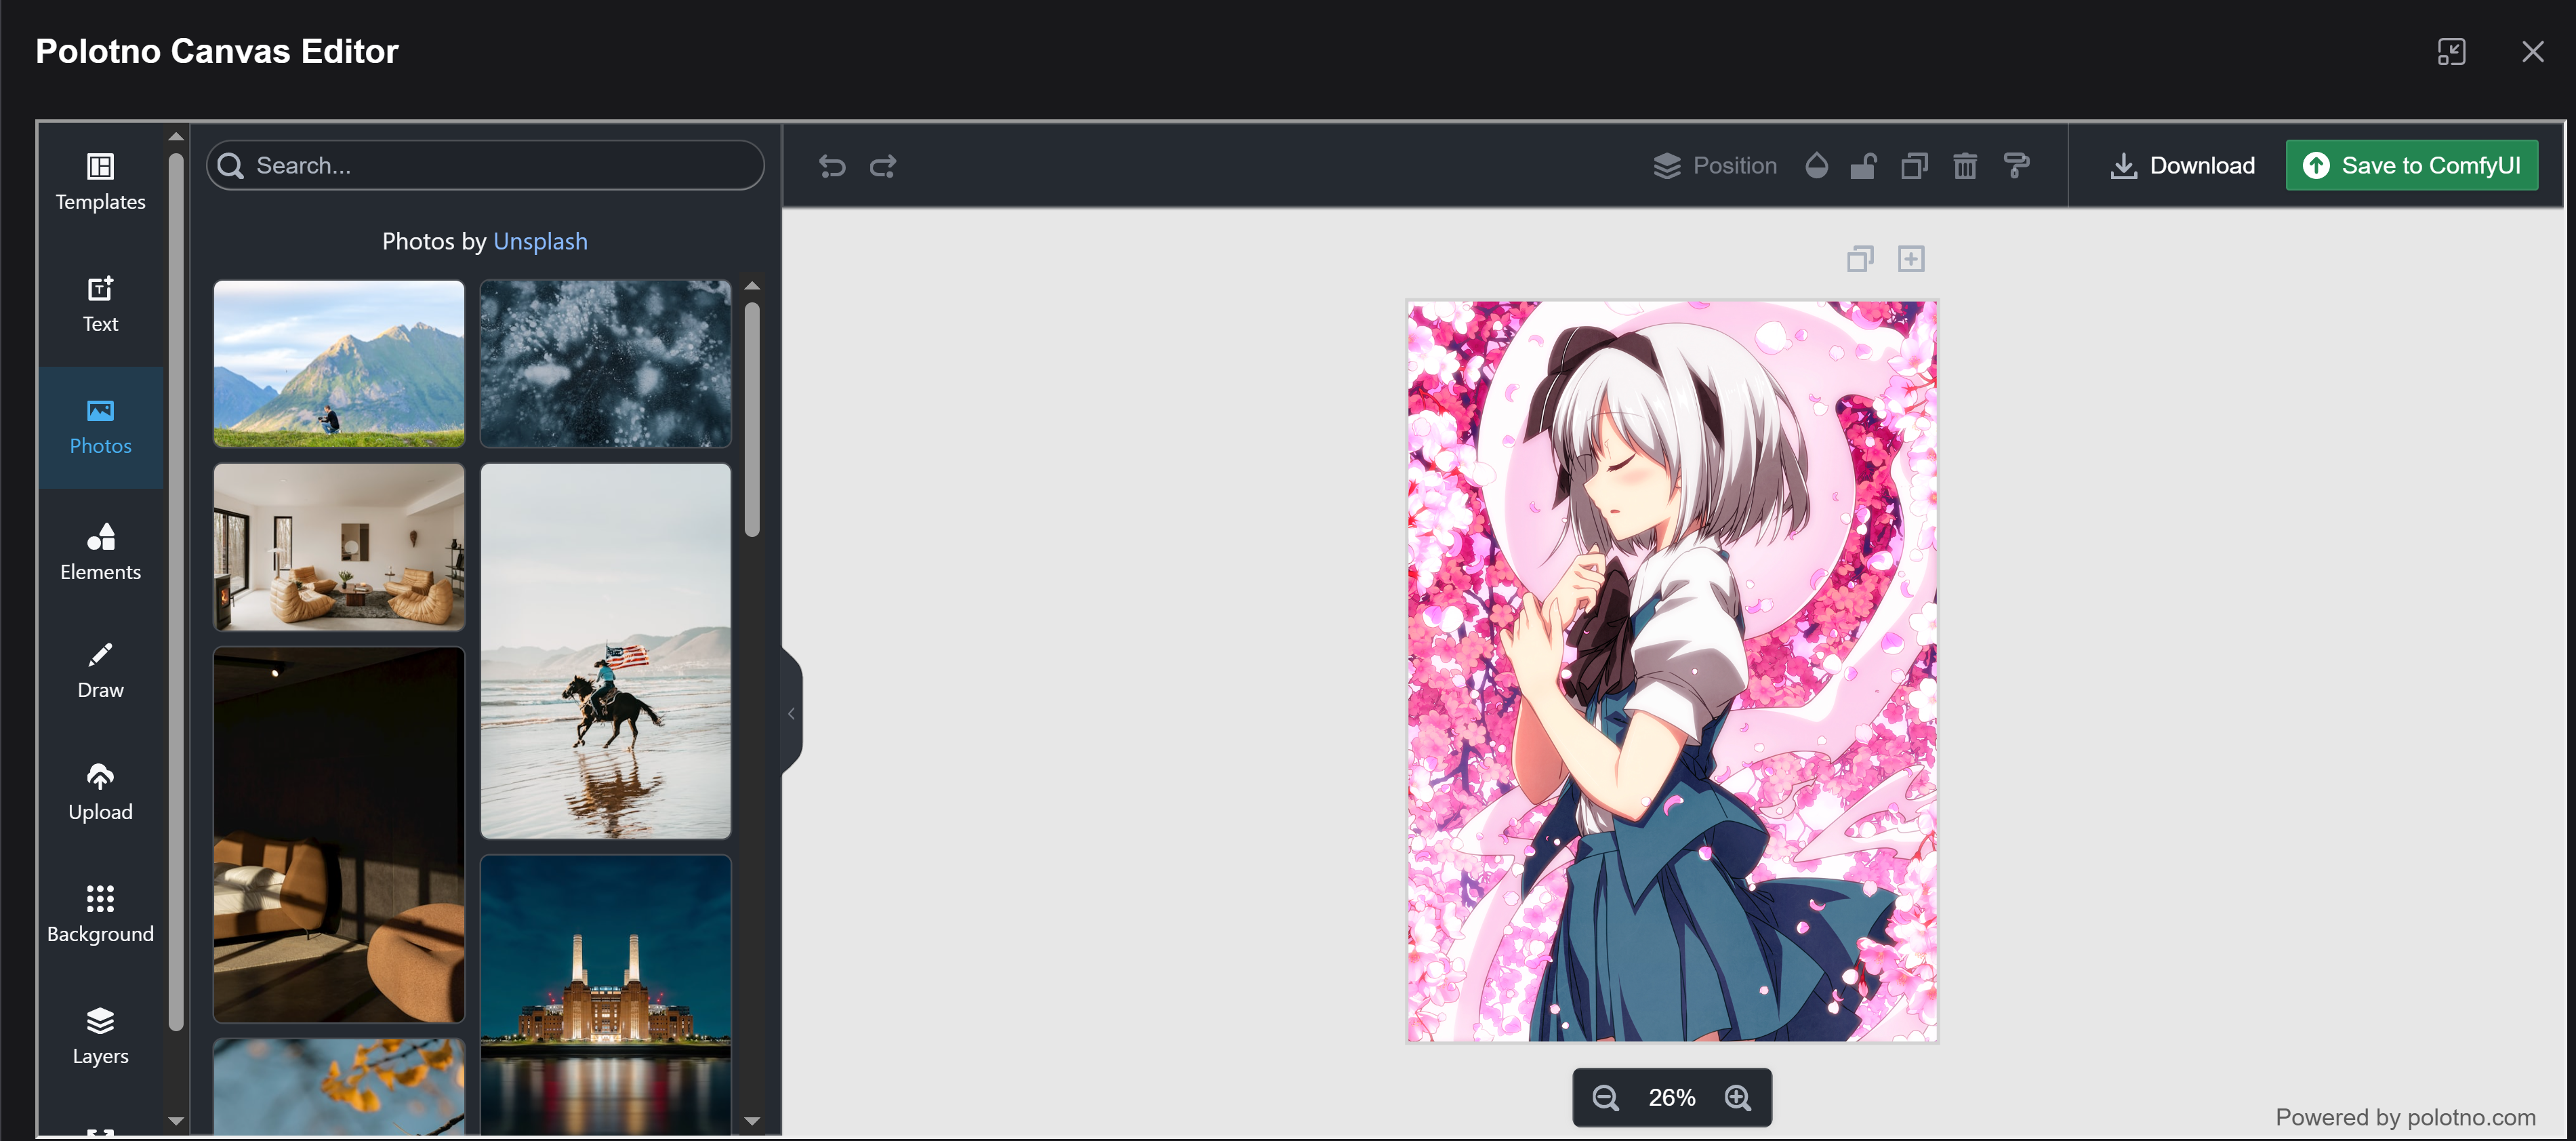Image resolution: width=2576 pixels, height=1141 pixels.
Task: Click the zoom out magnifier icon
Action: coord(1605,1098)
